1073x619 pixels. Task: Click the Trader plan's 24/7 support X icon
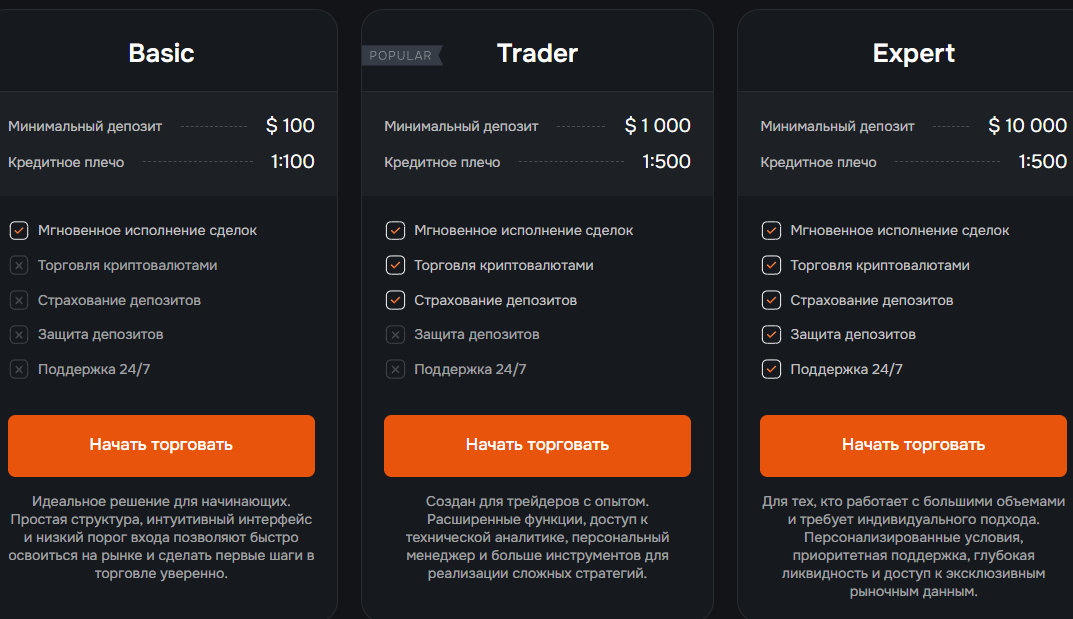coord(395,369)
